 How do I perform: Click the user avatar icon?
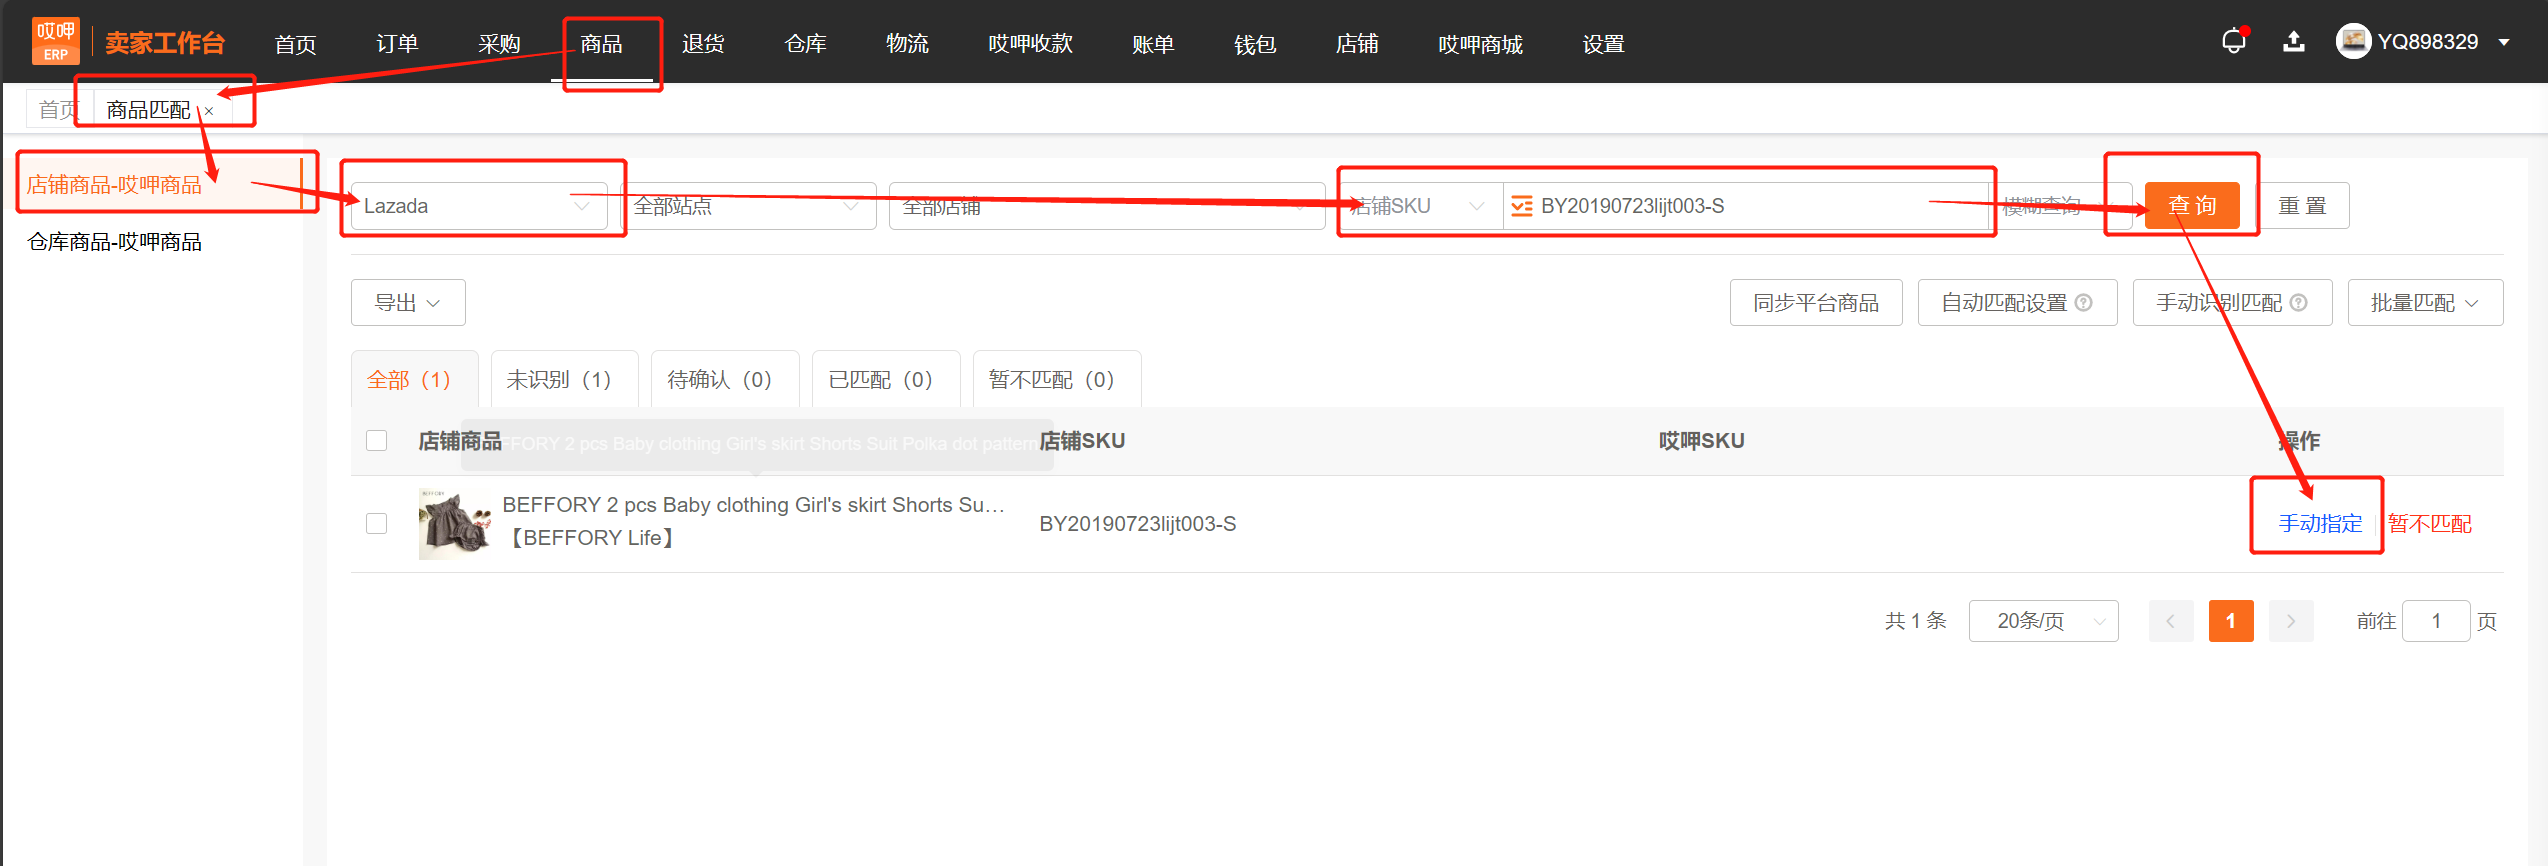[2353, 42]
